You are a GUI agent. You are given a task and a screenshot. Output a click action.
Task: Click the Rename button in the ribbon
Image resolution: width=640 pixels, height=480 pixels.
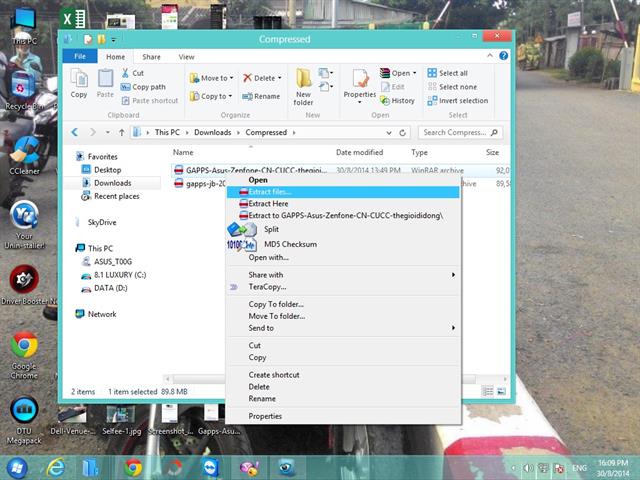coord(261,96)
